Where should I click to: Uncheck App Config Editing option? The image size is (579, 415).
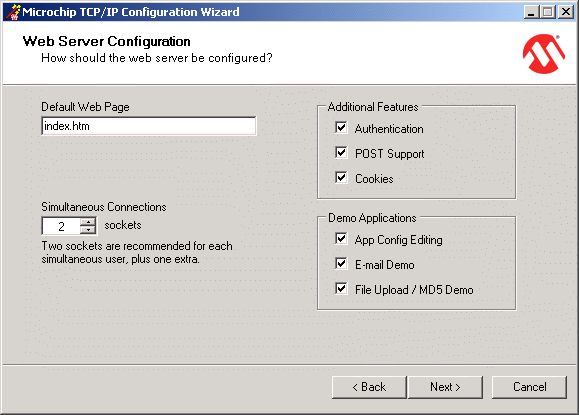pos(341,239)
